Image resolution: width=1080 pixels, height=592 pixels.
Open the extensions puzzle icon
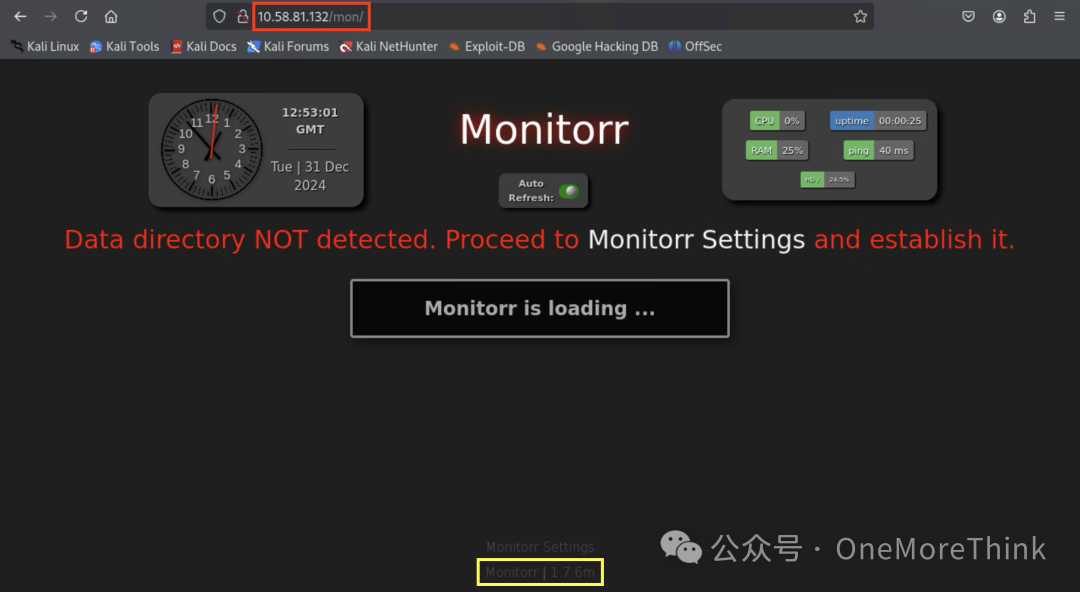(1029, 17)
